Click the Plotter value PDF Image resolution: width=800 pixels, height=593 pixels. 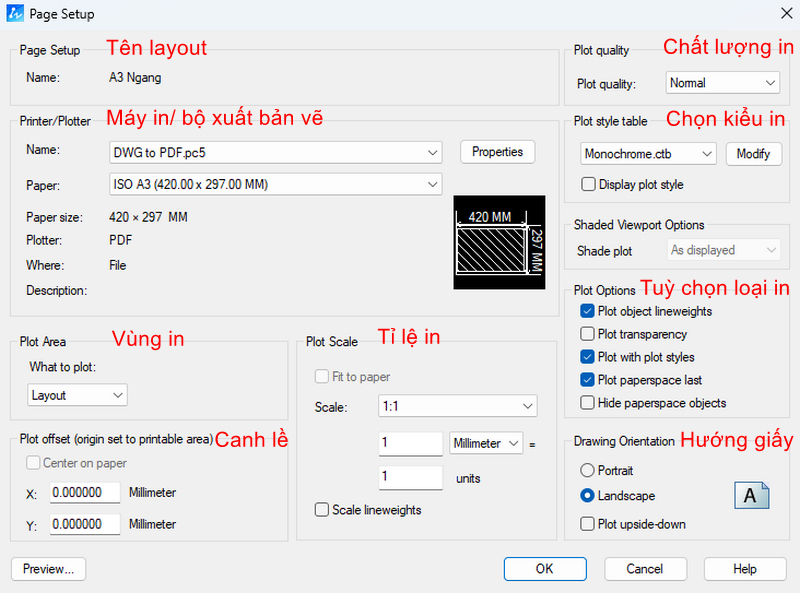pos(120,240)
